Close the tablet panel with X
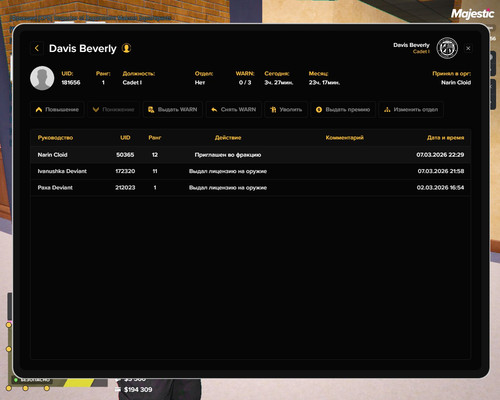Screen dimensions: 500x400 (x=468, y=48)
